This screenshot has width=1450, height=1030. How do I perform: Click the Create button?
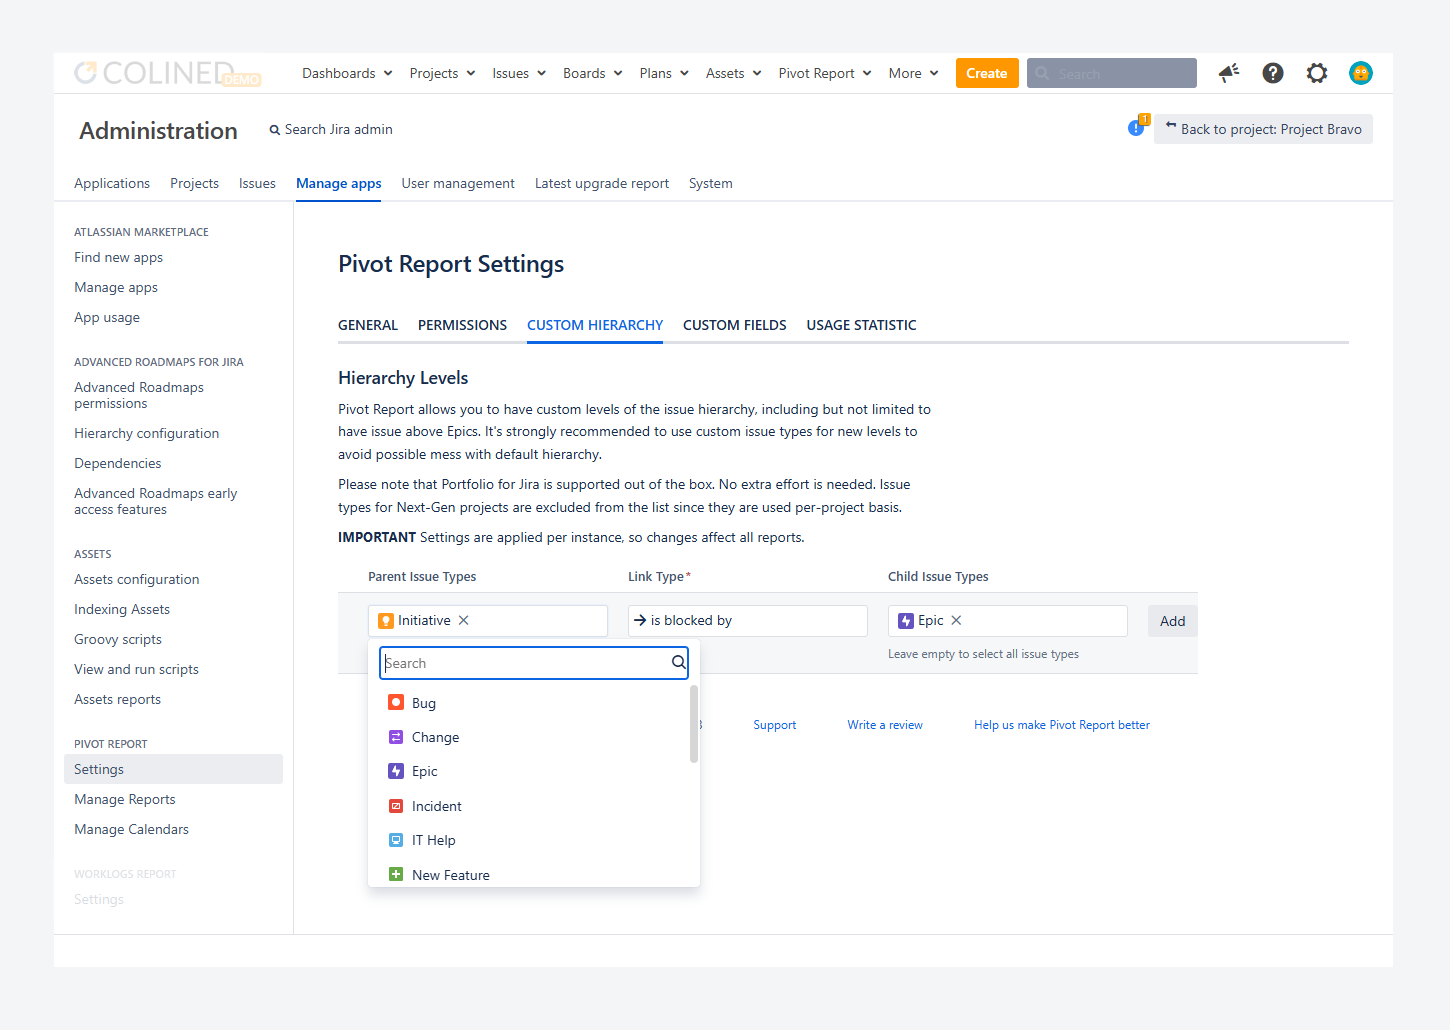coord(987,73)
